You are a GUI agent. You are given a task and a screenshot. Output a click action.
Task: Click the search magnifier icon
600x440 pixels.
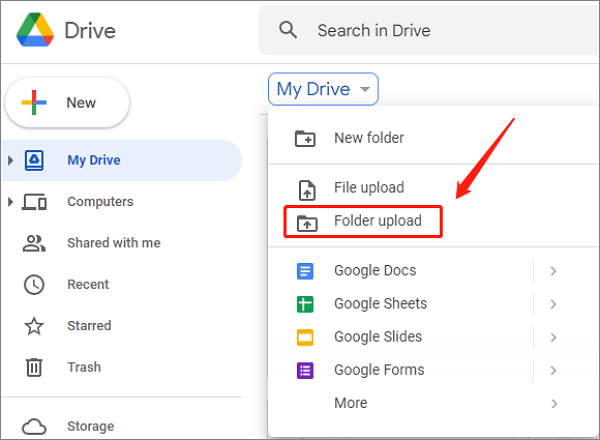click(289, 30)
